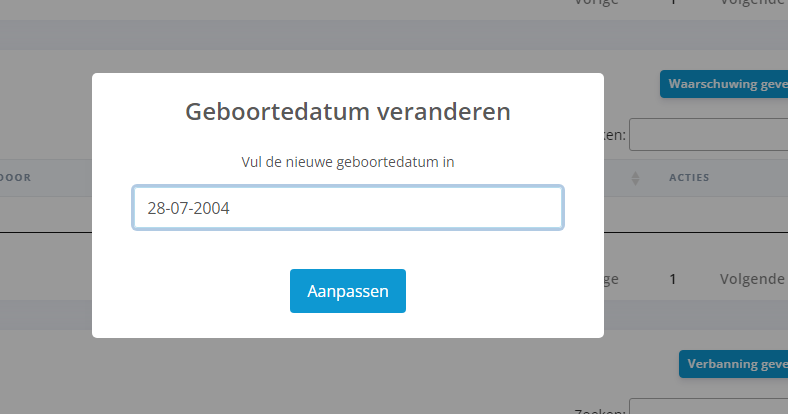Focus the search field under Verbanning geven
The width and height of the screenshot is (788, 414).
pyautogui.click(x=708, y=408)
